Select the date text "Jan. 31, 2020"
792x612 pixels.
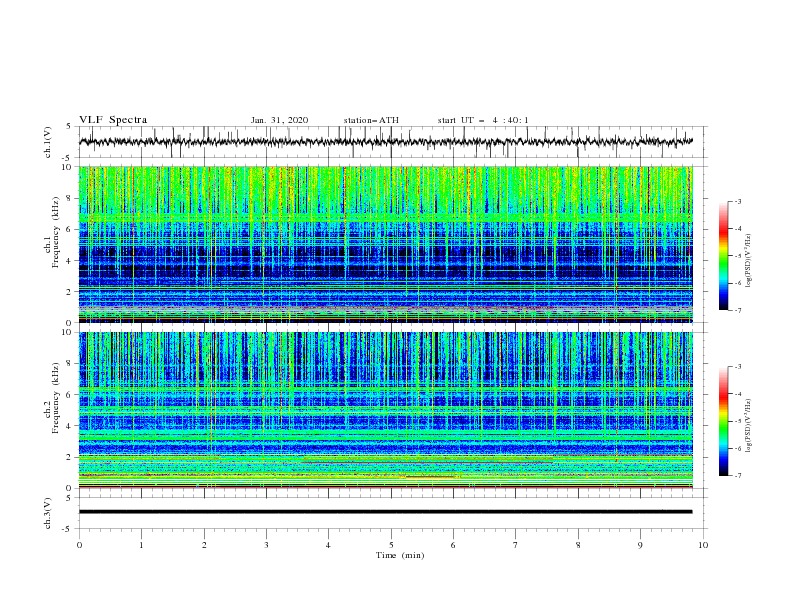[279, 120]
